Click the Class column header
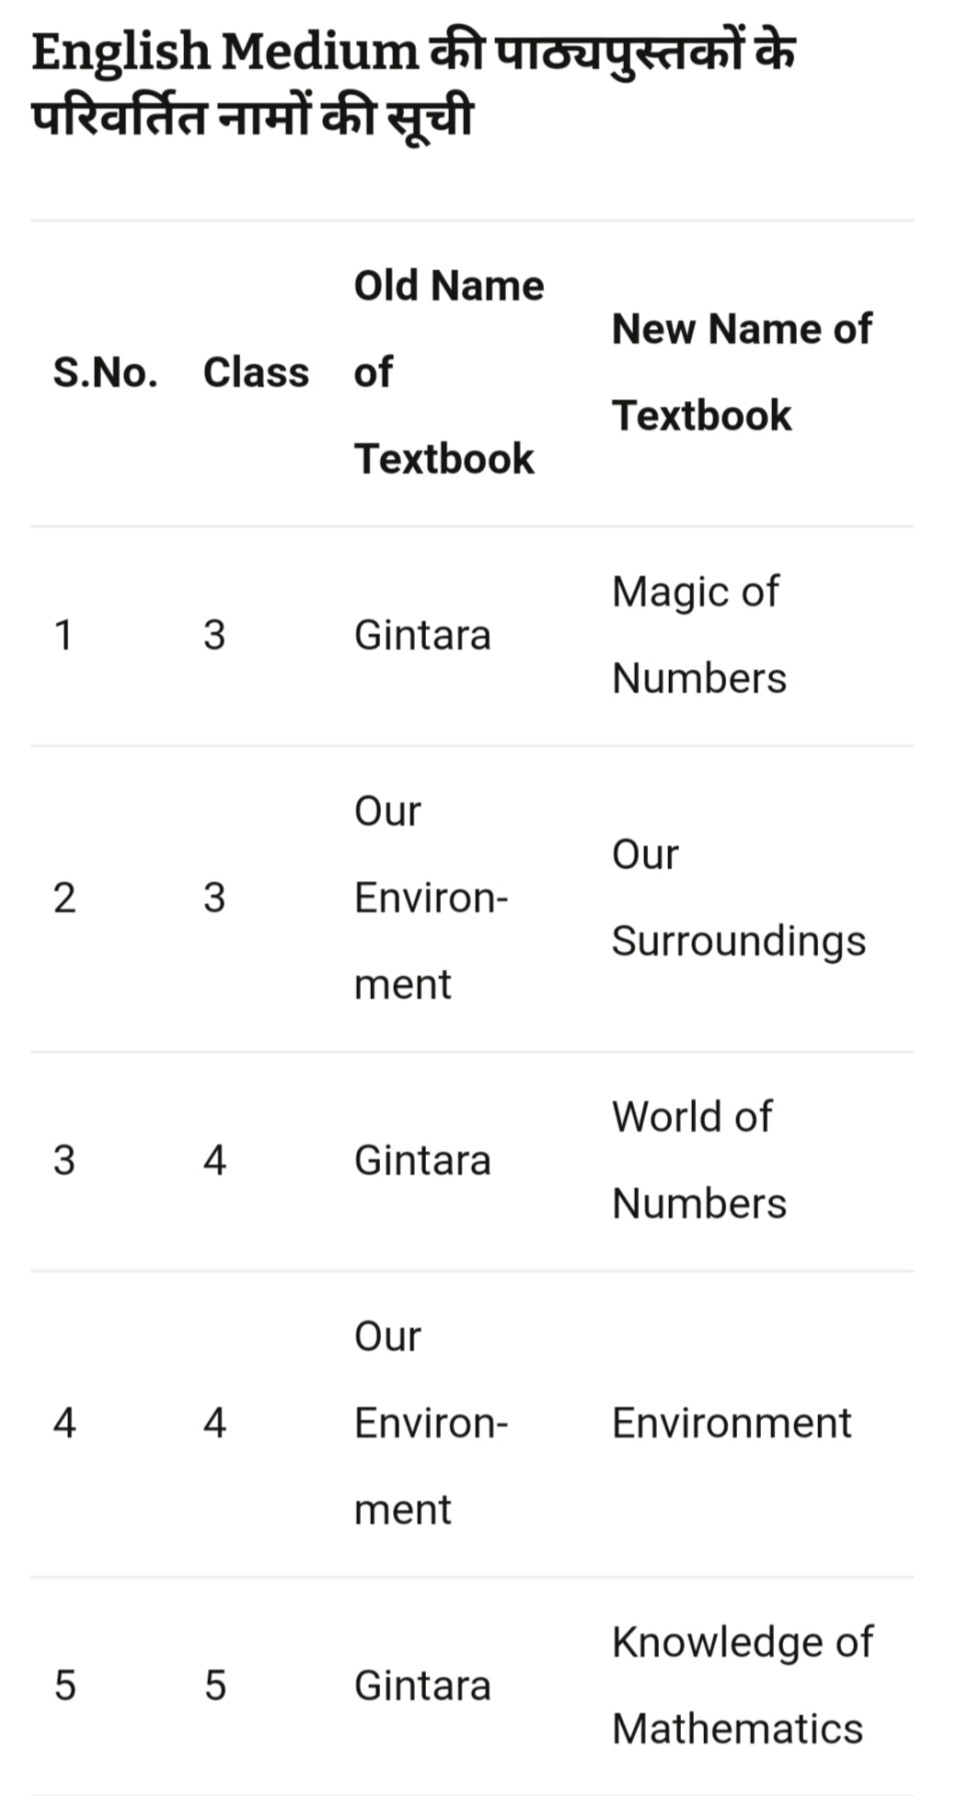956x1796 pixels. tap(256, 372)
